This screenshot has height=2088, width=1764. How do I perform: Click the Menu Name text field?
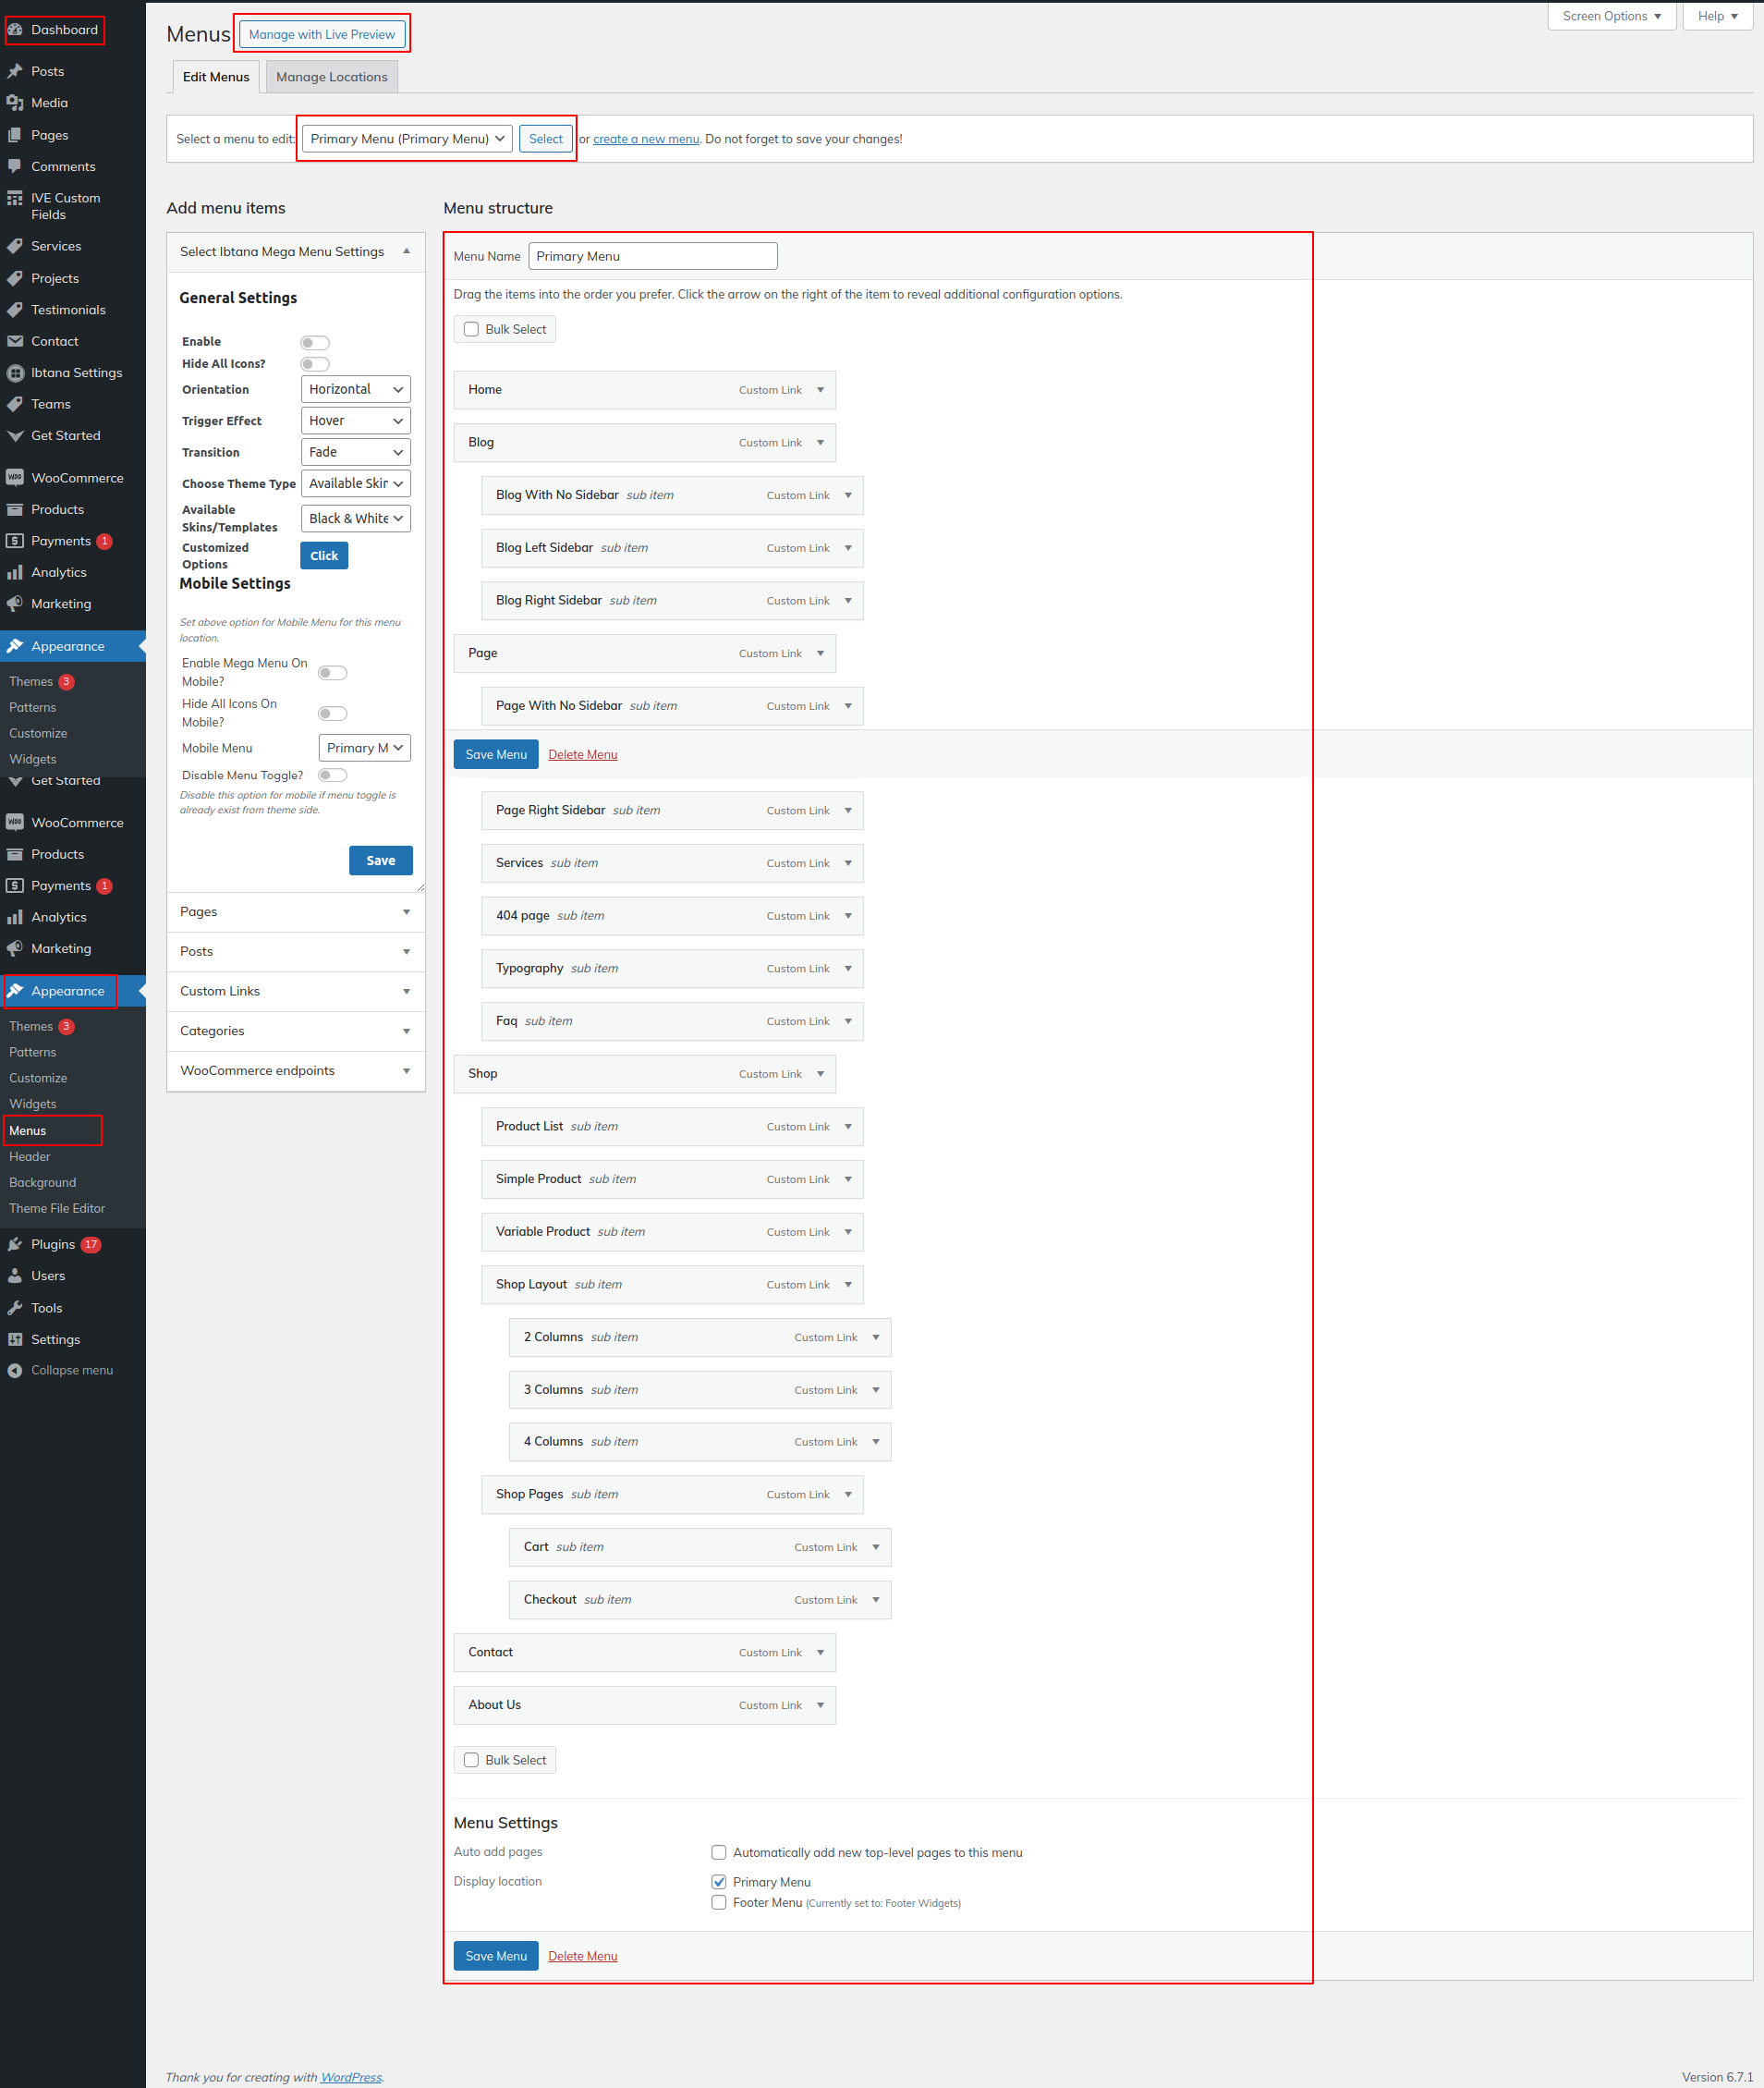(652, 256)
